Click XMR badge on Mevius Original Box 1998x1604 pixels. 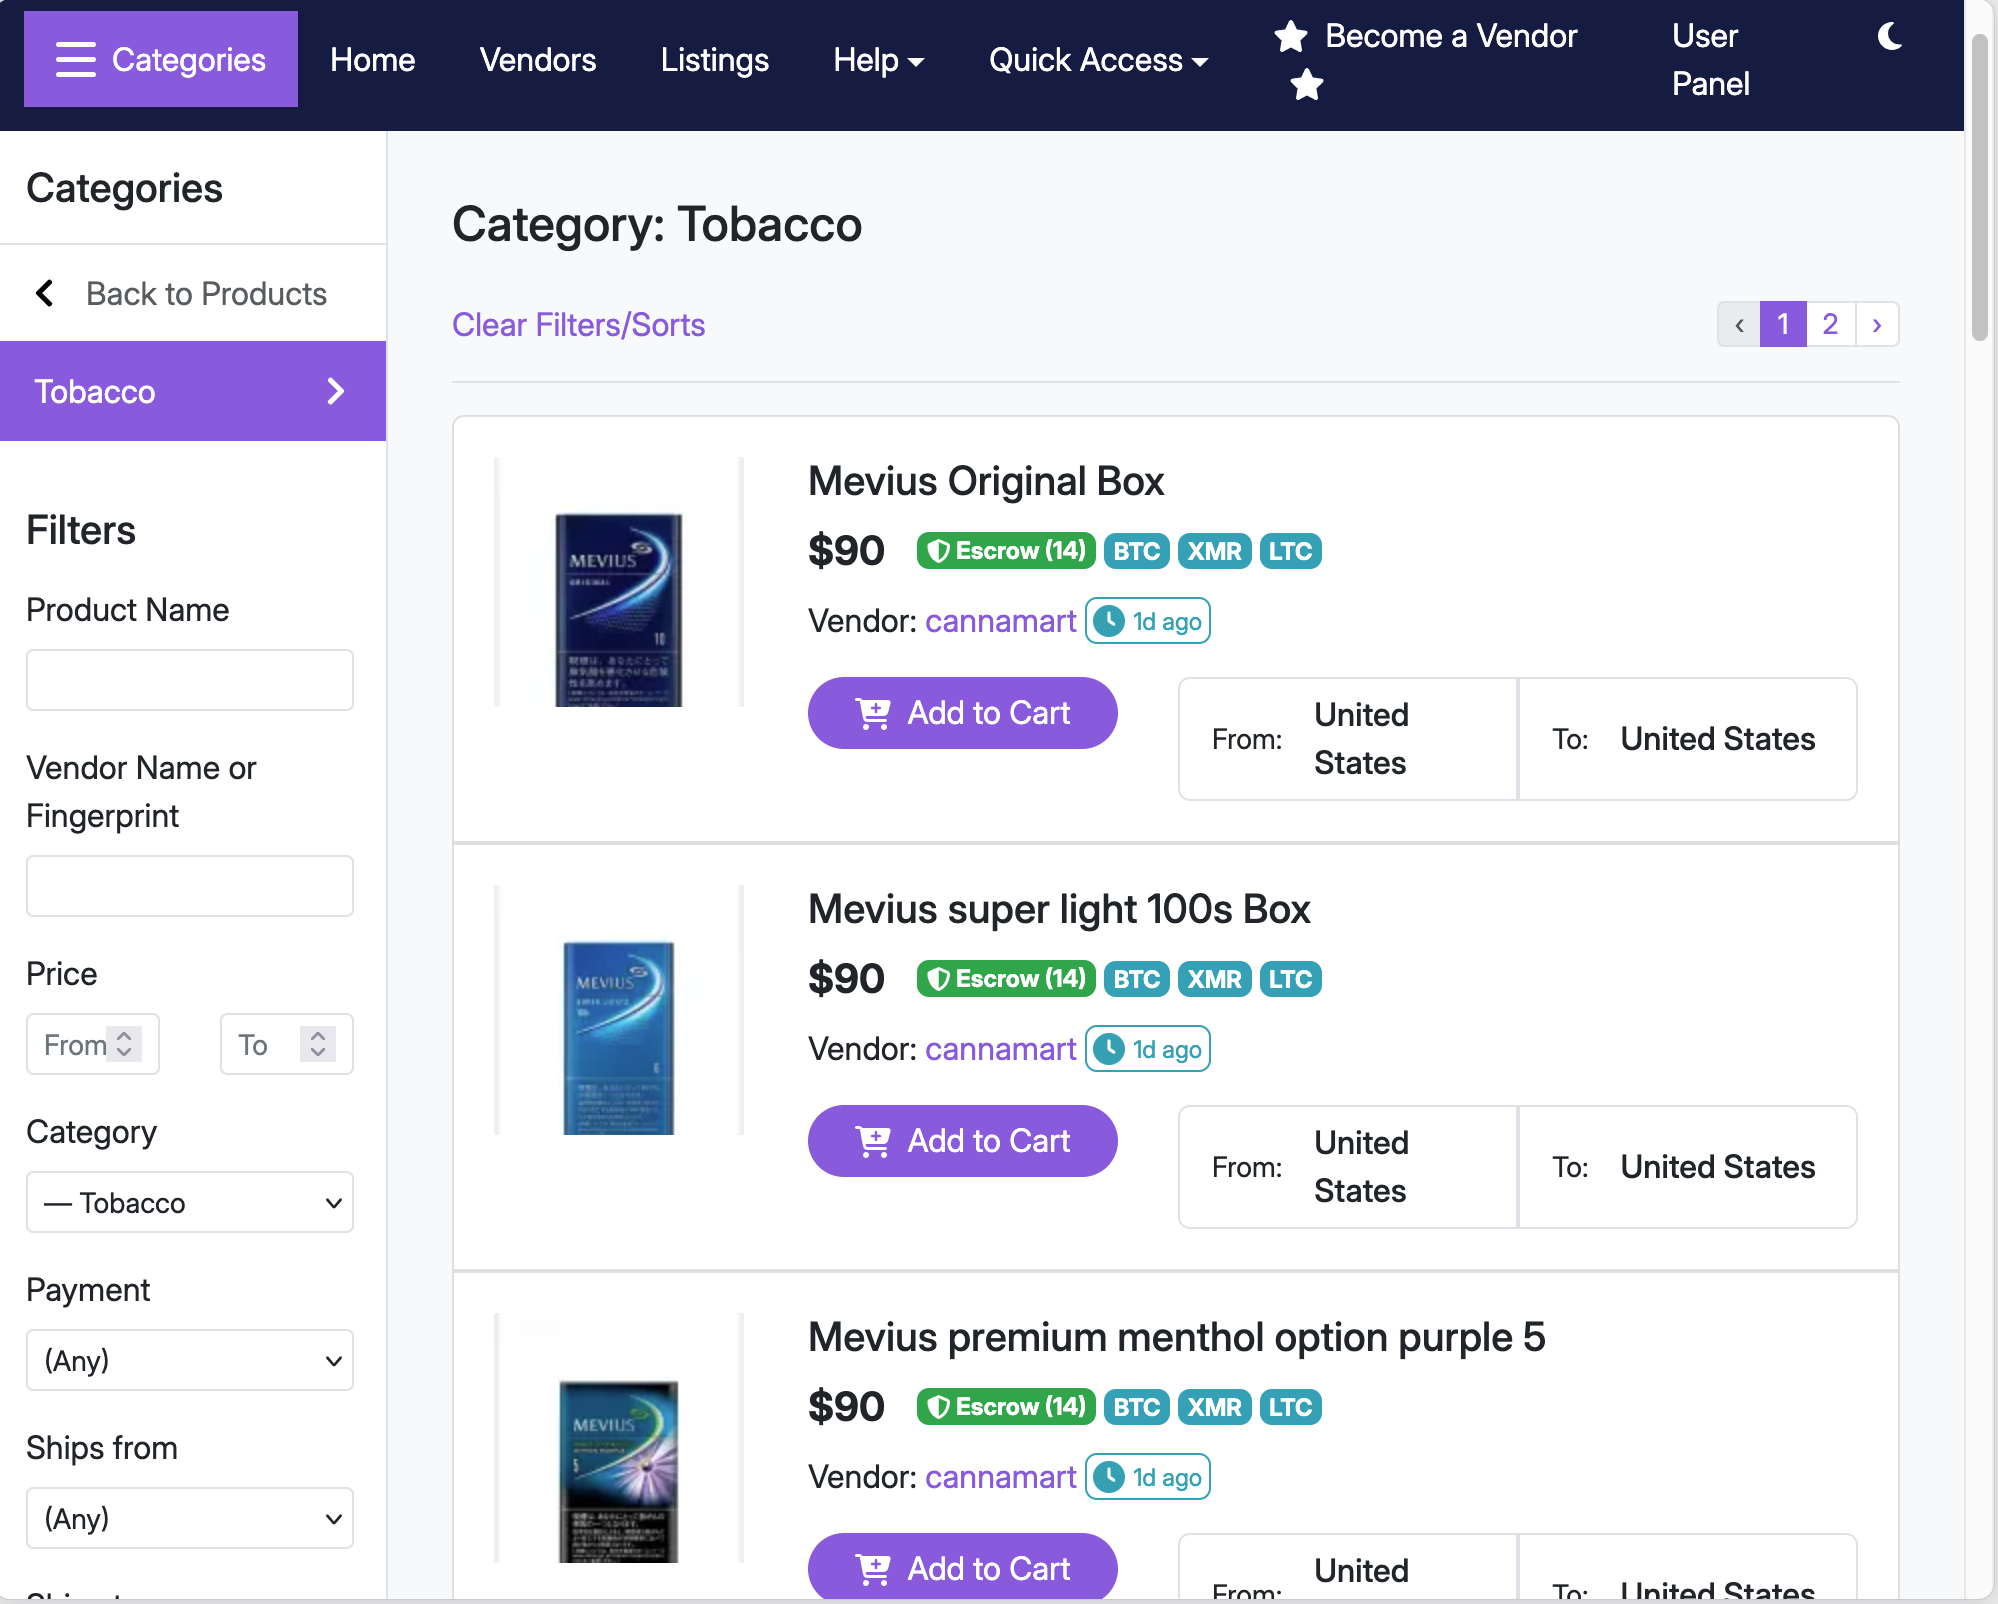(x=1214, y=551)
